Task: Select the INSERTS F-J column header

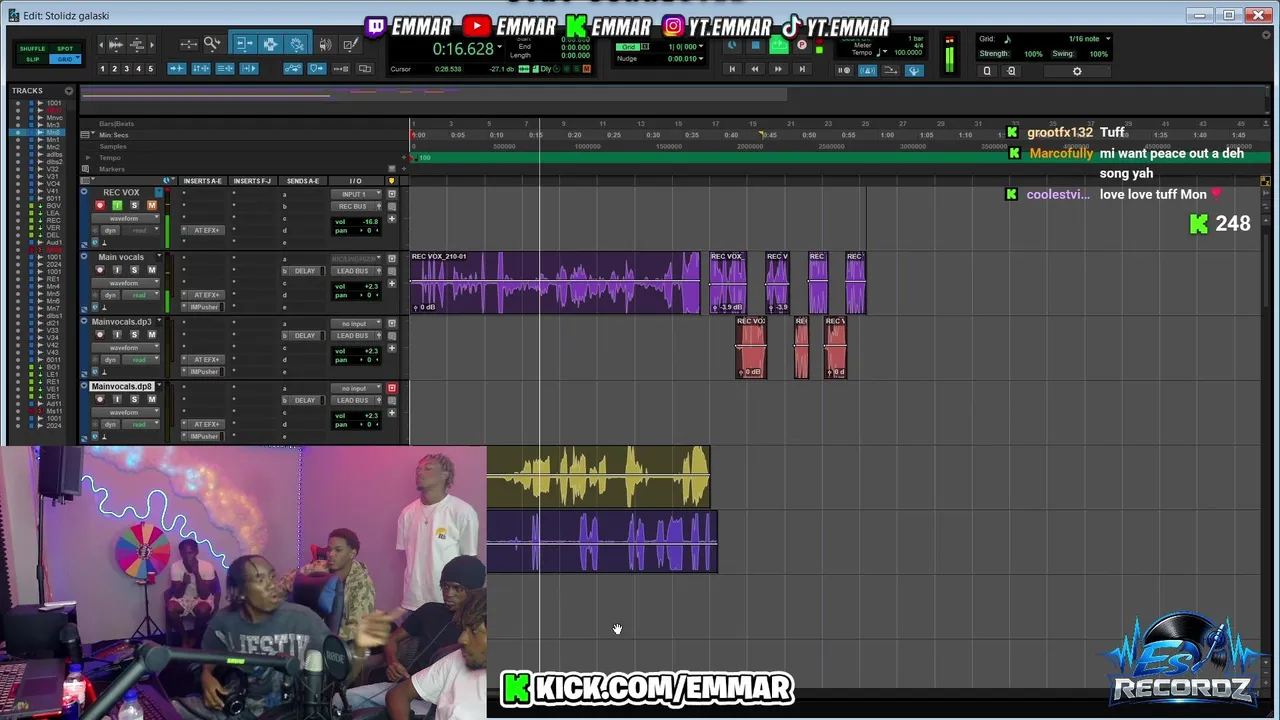Action: (x=252, y=181)
